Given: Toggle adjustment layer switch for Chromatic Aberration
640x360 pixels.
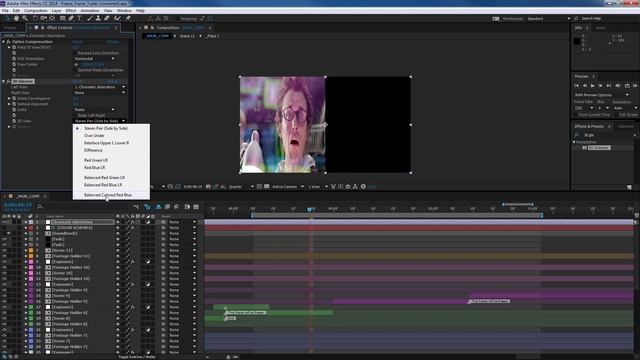Looking at the screenshot, I should point(148,222).
